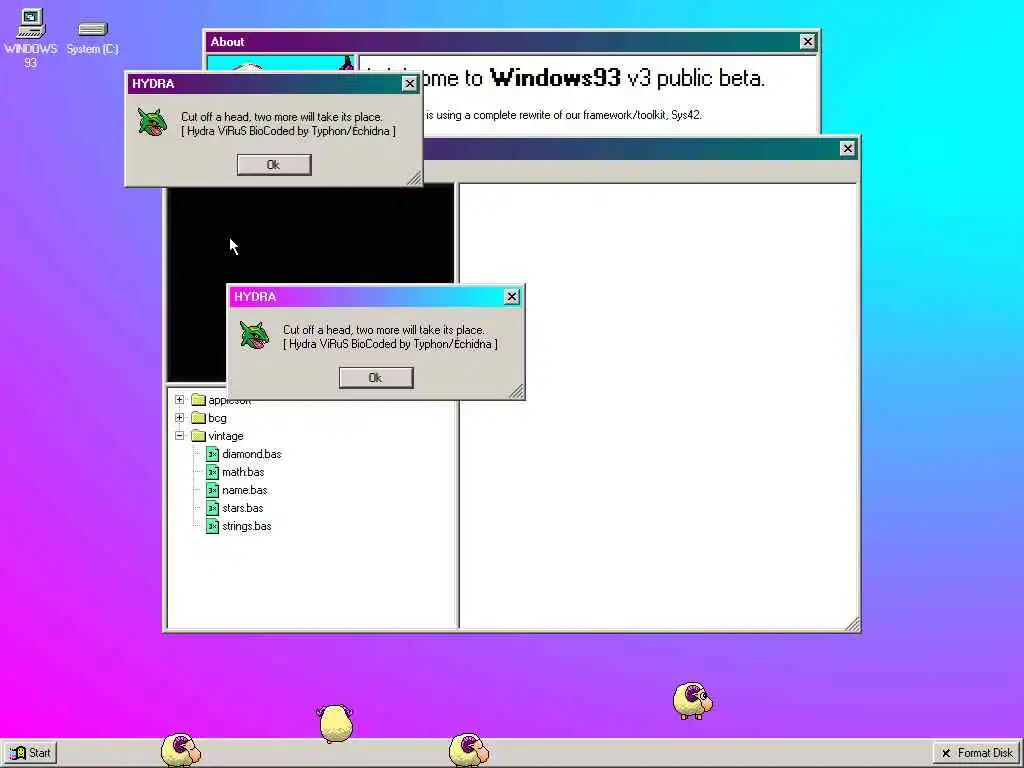
Task: Click the sheep in the taskbar middle
Action: point(468,750)
